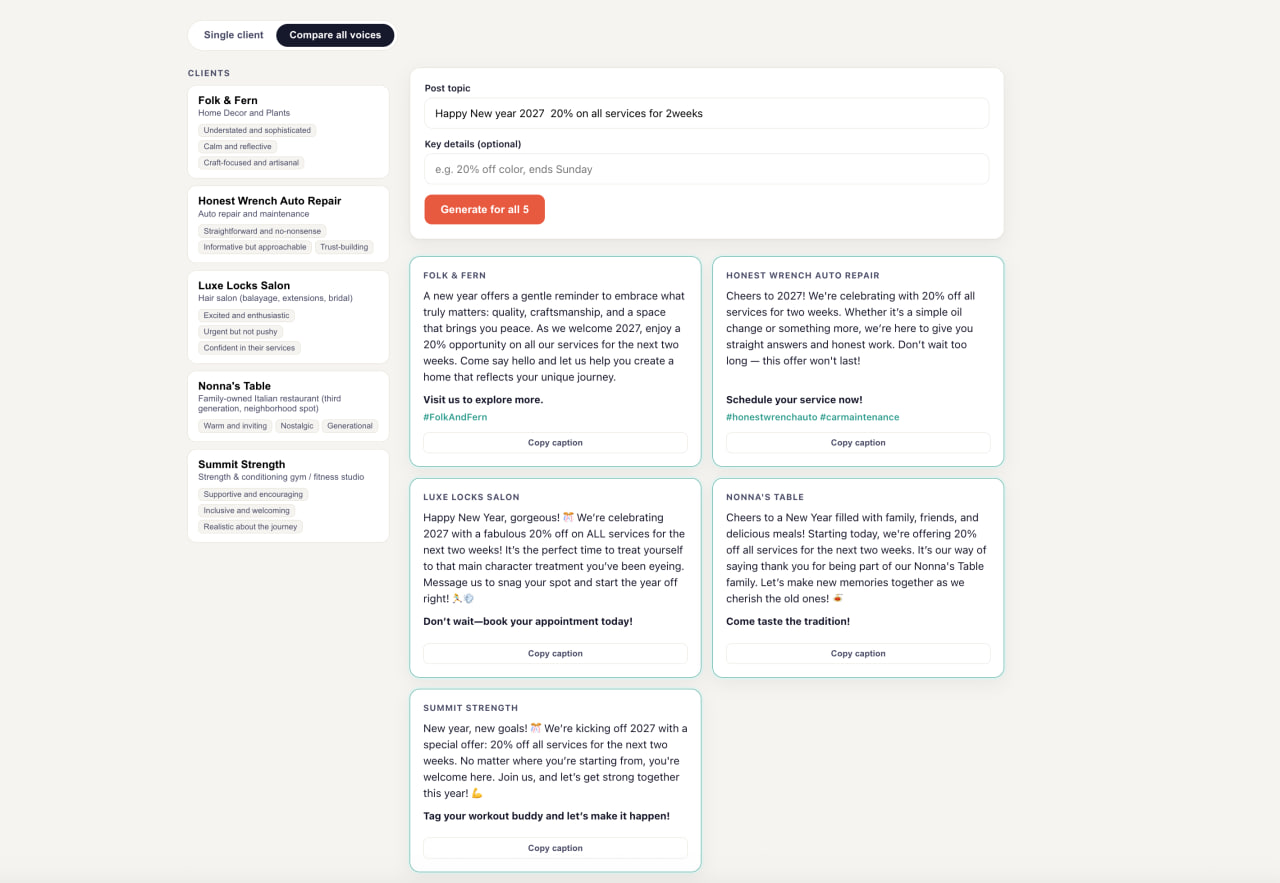Image resolution: width=1280 pixels, height=883 pixels.
Task: Select Honest Wrench Auto Repair client
Action: coord(288,224)
